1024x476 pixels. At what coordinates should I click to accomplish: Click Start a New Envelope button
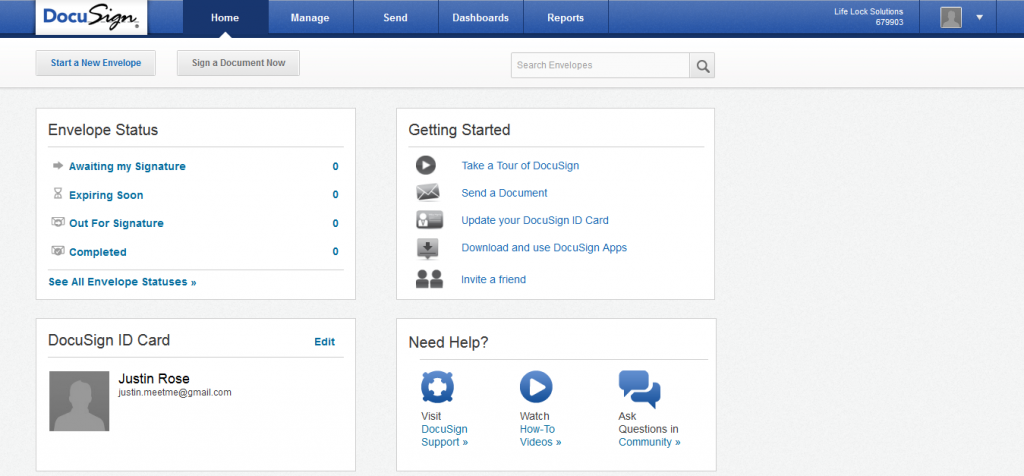coord(96,63)
